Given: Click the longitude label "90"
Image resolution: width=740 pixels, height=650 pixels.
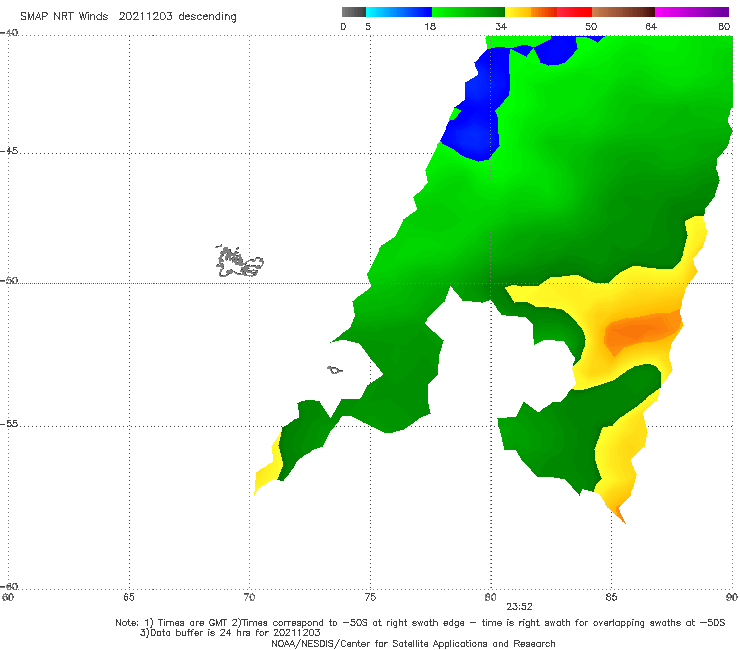Looking at the screenshot, I should pyautogui.click(x=732, y=597).
